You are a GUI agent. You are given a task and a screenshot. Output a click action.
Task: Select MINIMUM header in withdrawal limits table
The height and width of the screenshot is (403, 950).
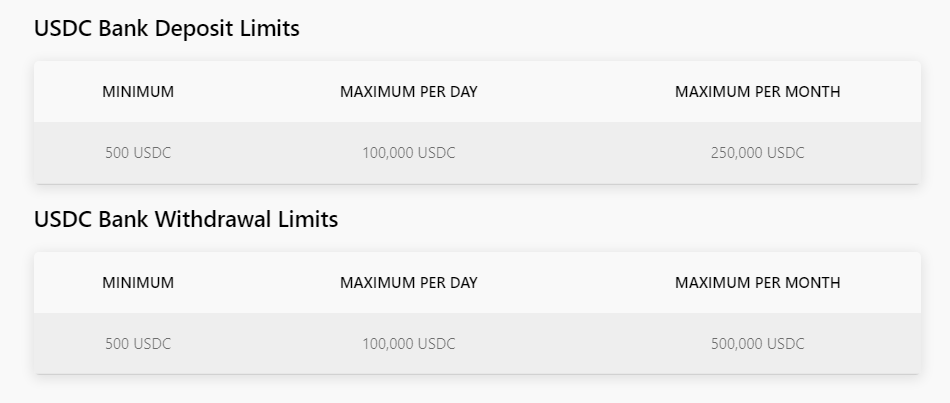pyautogui.click(x=138, y=283)
